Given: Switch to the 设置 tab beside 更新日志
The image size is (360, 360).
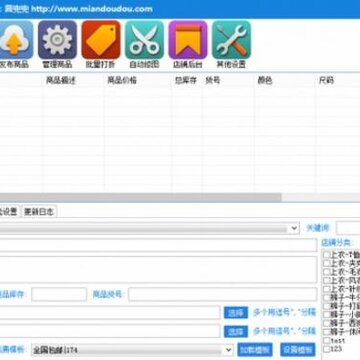Looking at the screenshot, I should [x=9, y=212].
